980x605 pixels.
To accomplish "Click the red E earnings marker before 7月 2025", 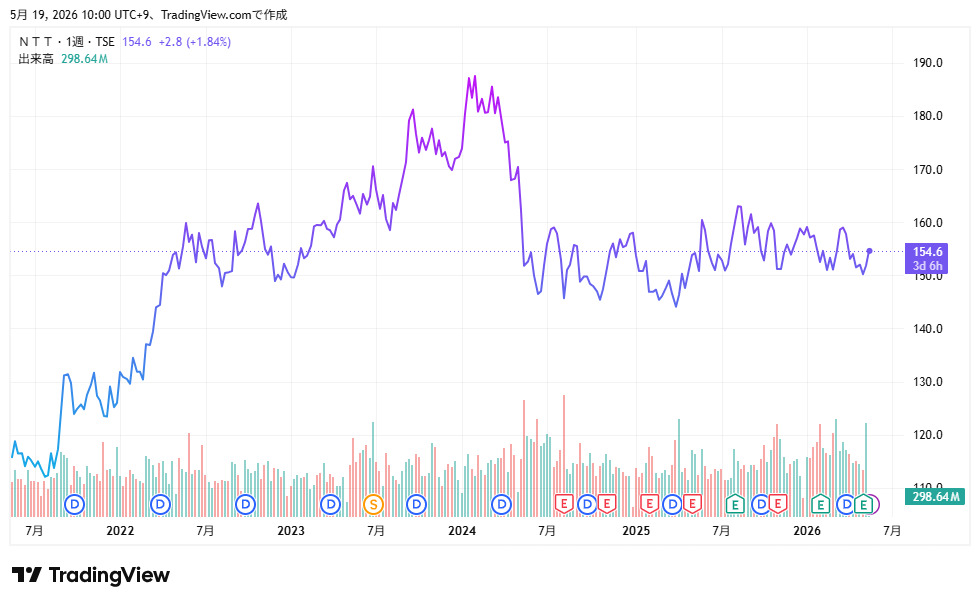I will coord(692,504).
